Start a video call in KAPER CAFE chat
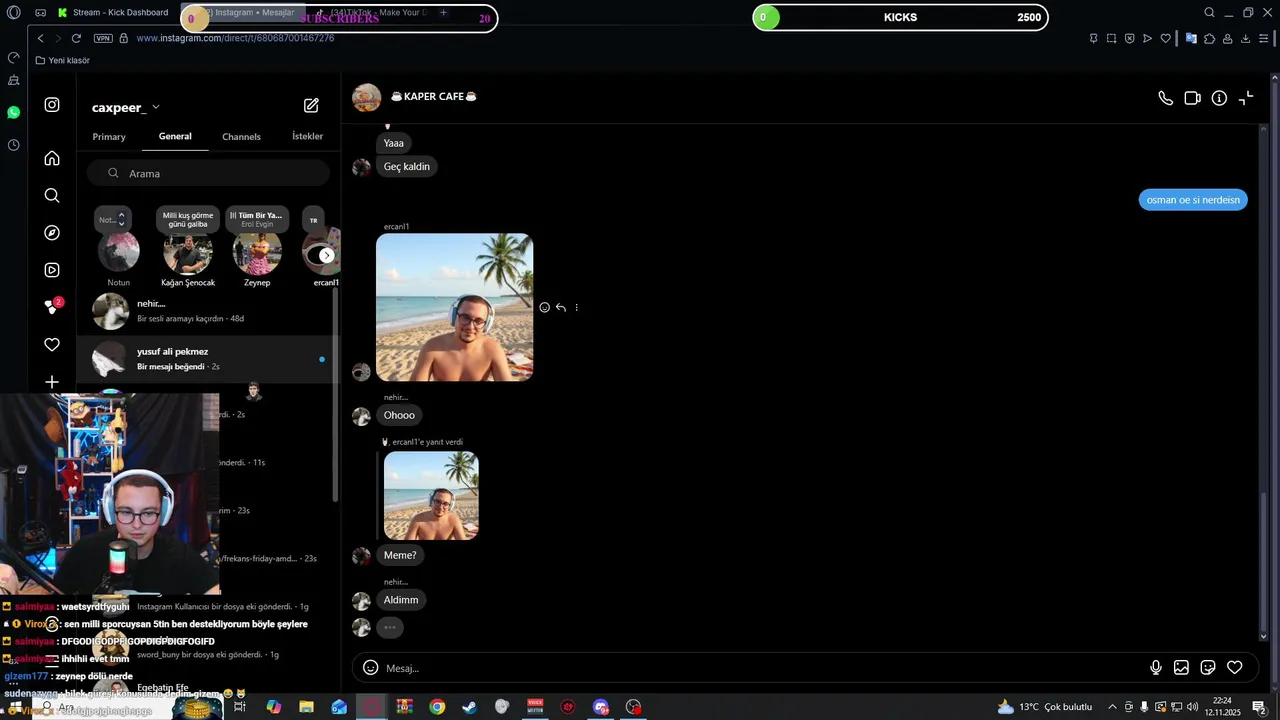Viewport: 1280px width, 720px height. 1192,98
